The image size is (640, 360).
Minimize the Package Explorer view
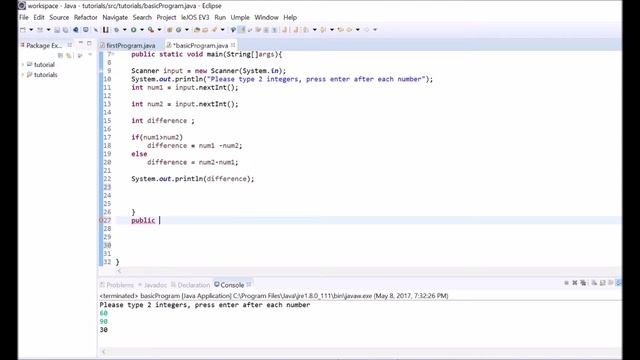[x=81, y=43]
